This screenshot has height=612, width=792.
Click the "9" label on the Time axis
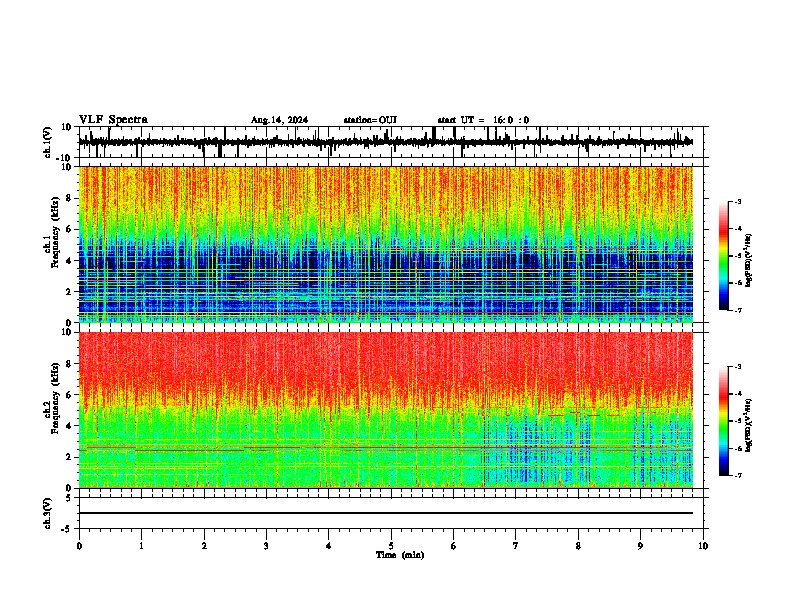[640, 546]
